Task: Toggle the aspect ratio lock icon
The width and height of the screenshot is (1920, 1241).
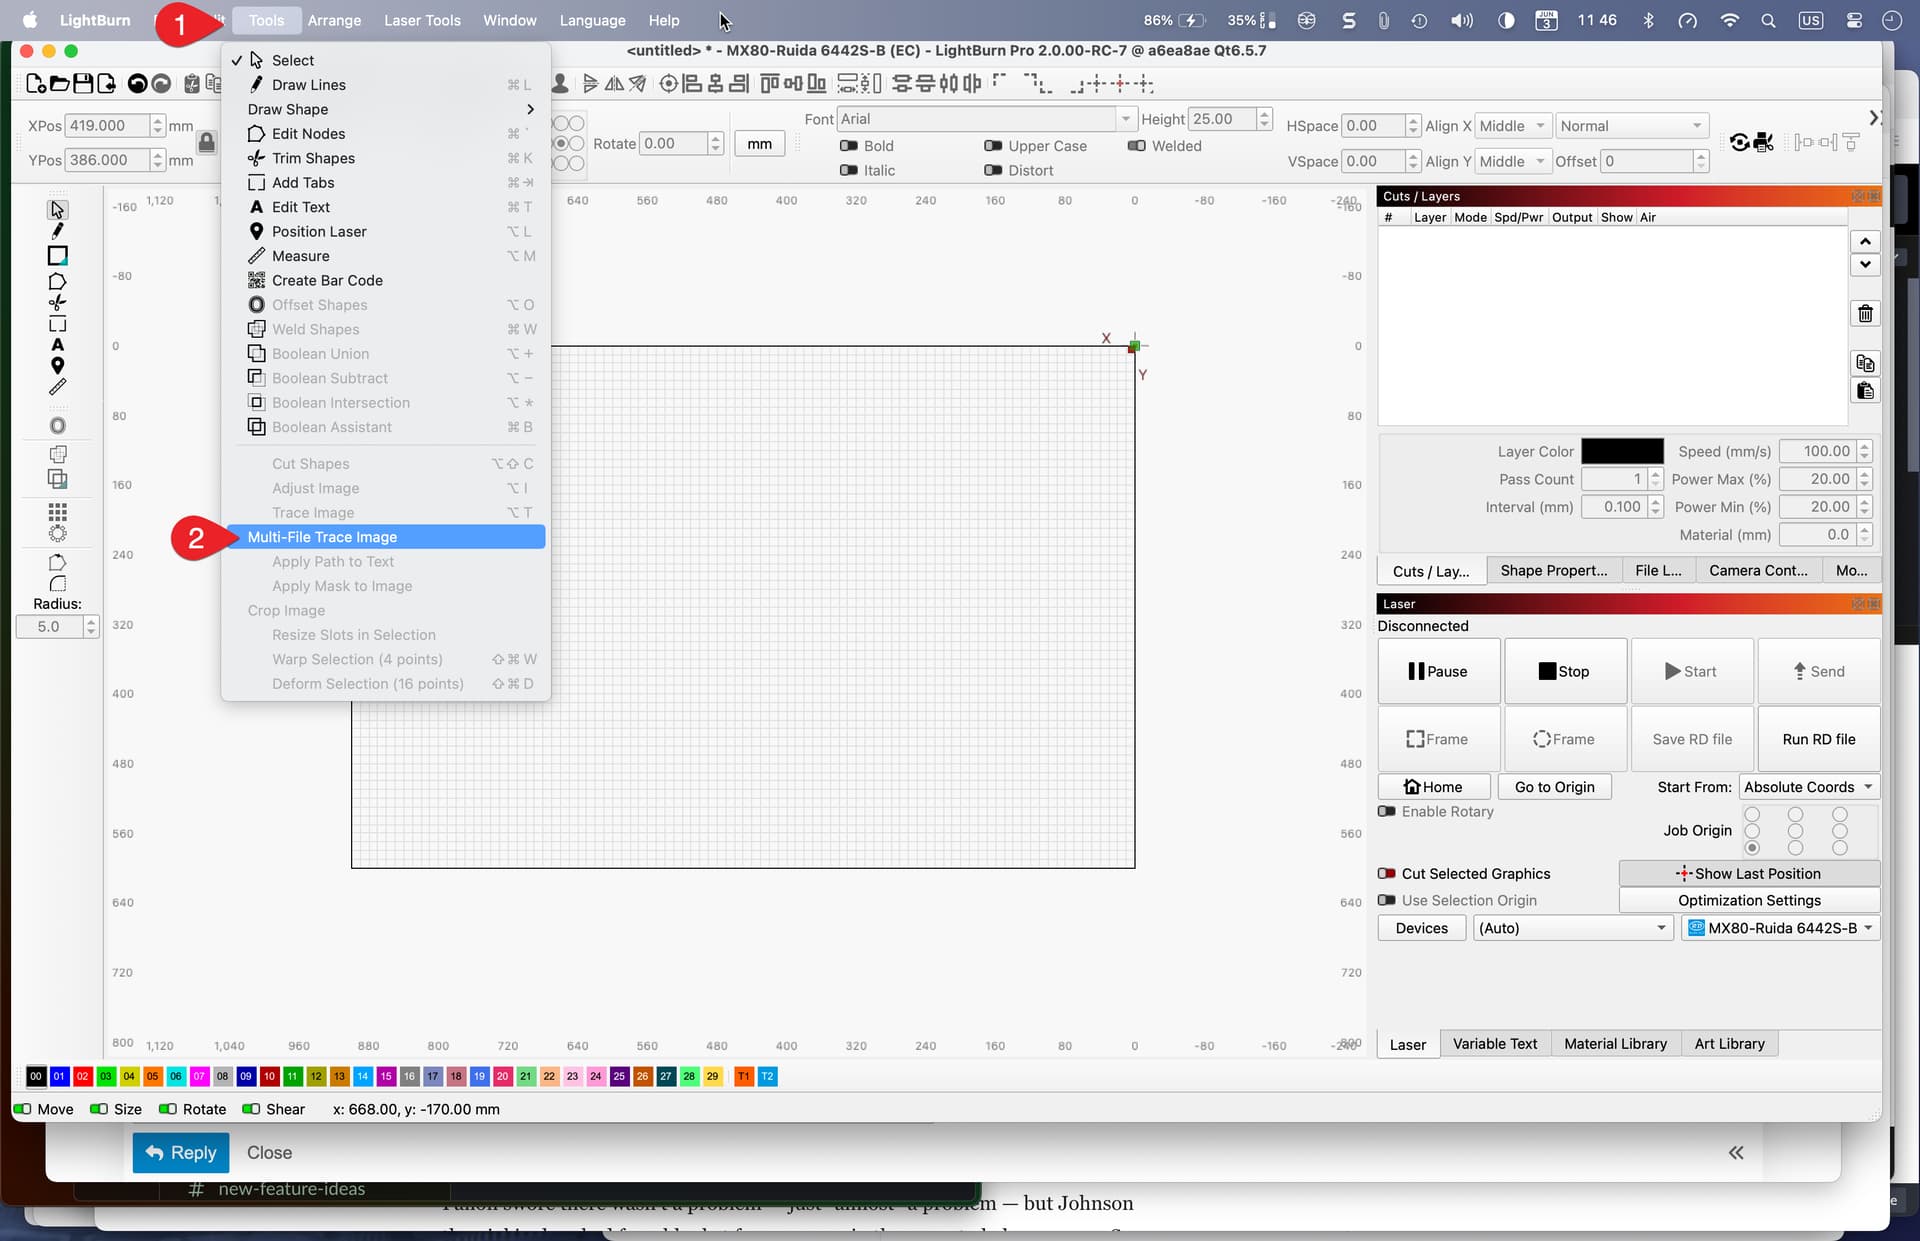Action: (x=206, y=143)
